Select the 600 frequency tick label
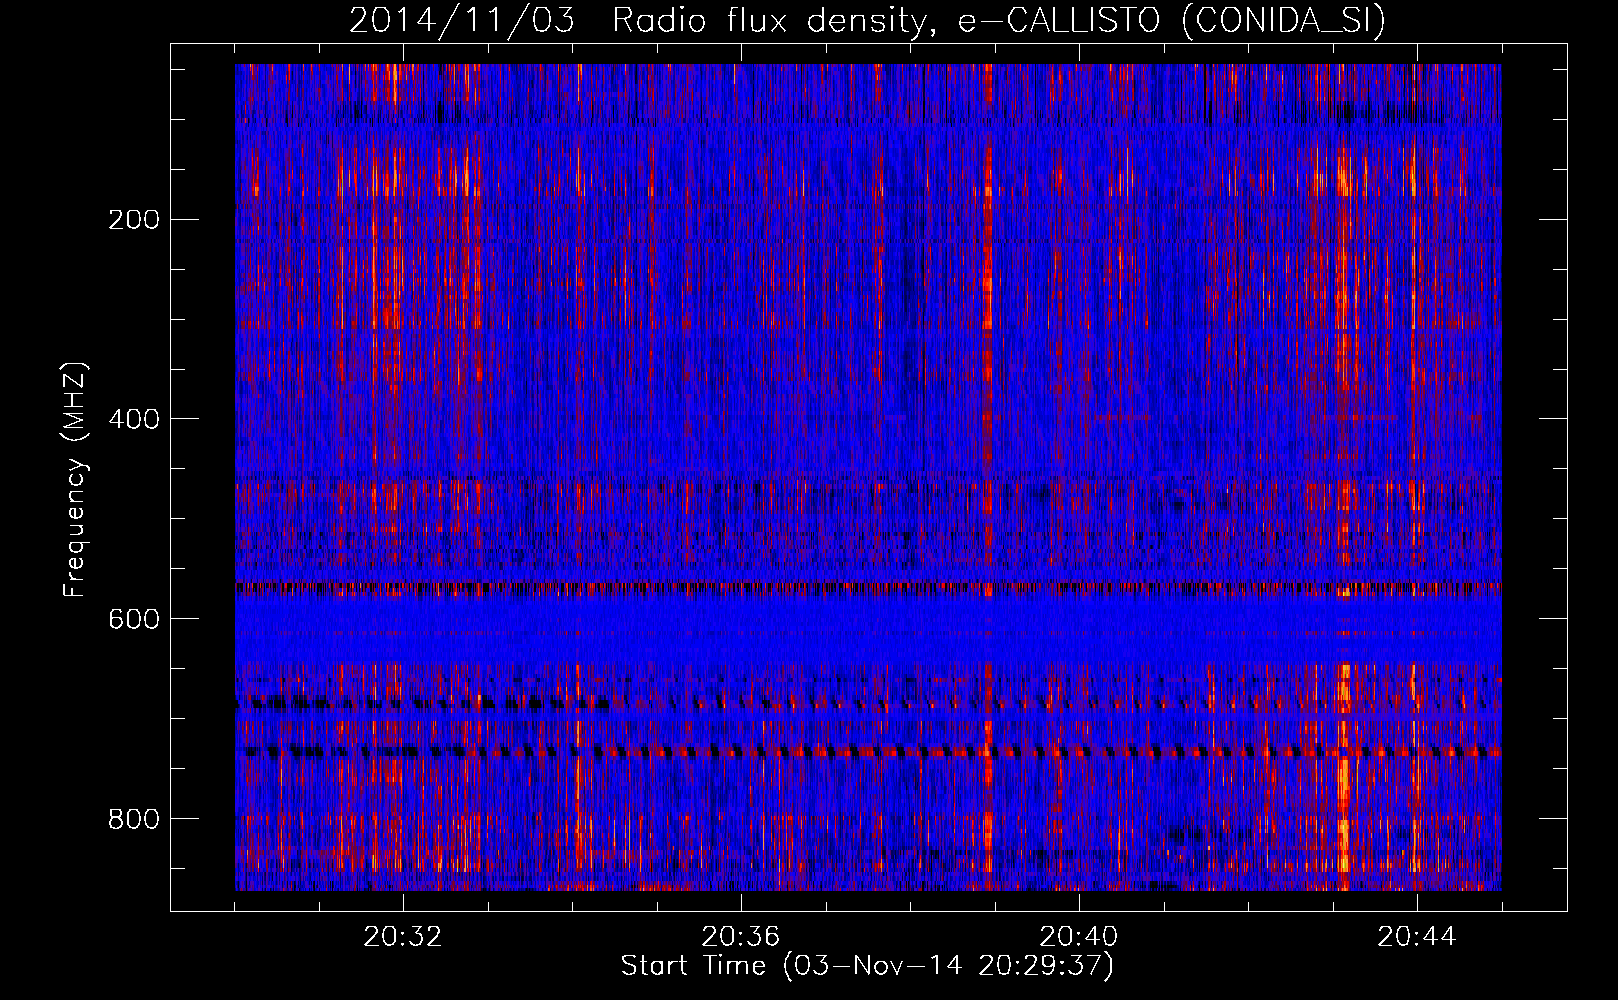Screen dimensions: 1618x1000 tap(134, 619)
